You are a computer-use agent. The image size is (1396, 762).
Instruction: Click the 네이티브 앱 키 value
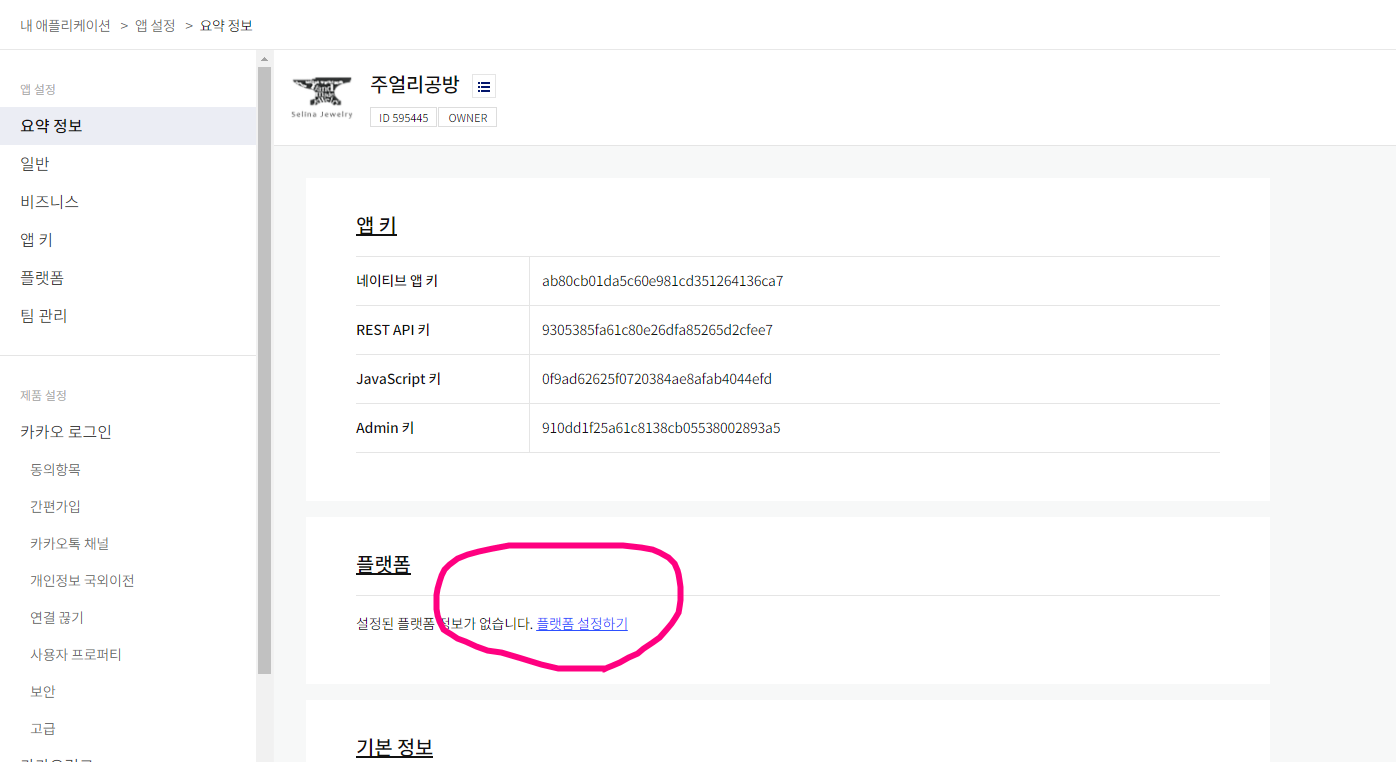click(662, 281)
